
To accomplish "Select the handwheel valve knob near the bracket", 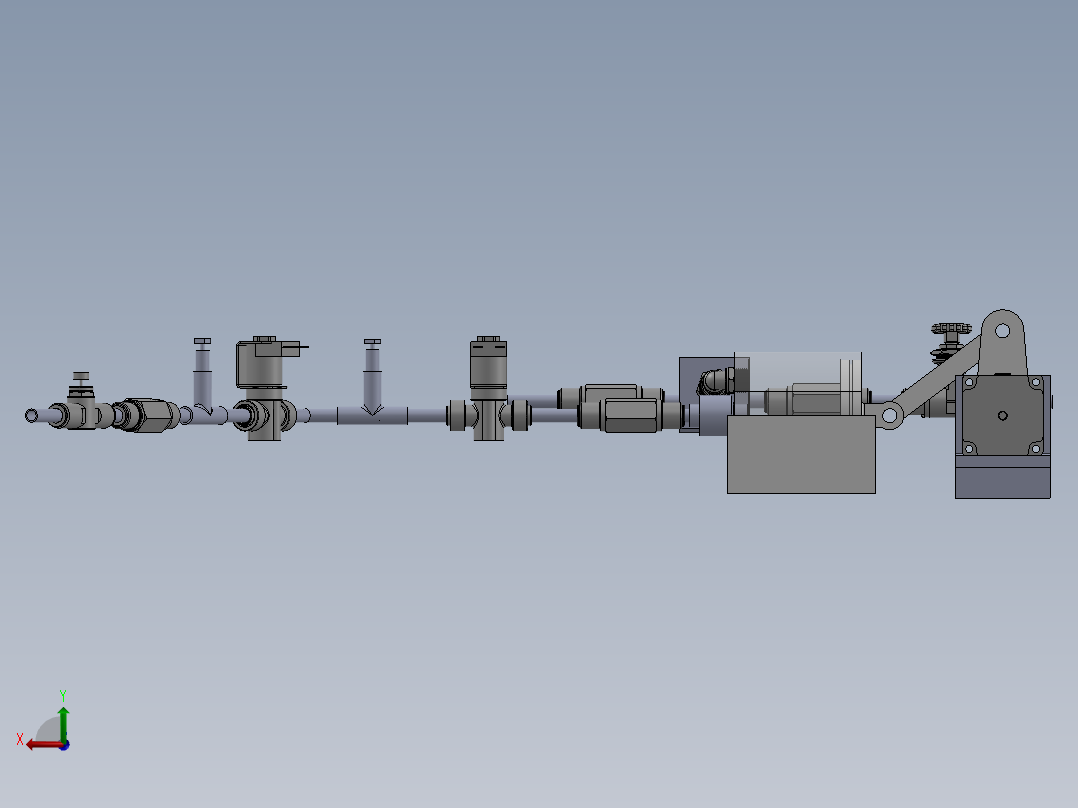I will click(x=952, y=329).
